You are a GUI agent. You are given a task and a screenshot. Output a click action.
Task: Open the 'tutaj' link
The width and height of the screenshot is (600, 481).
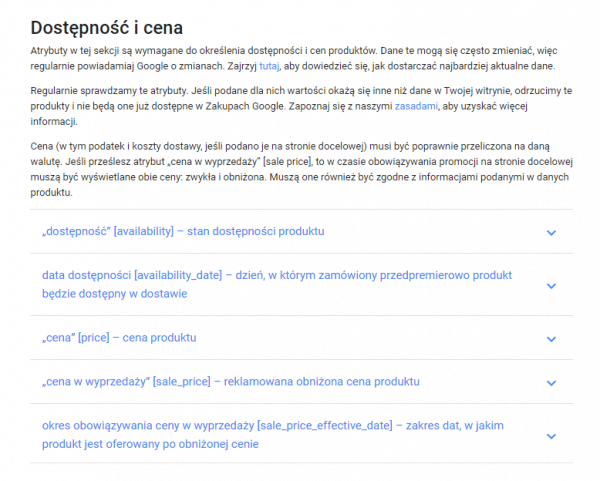pyautogui.click(x=269, y=66)
